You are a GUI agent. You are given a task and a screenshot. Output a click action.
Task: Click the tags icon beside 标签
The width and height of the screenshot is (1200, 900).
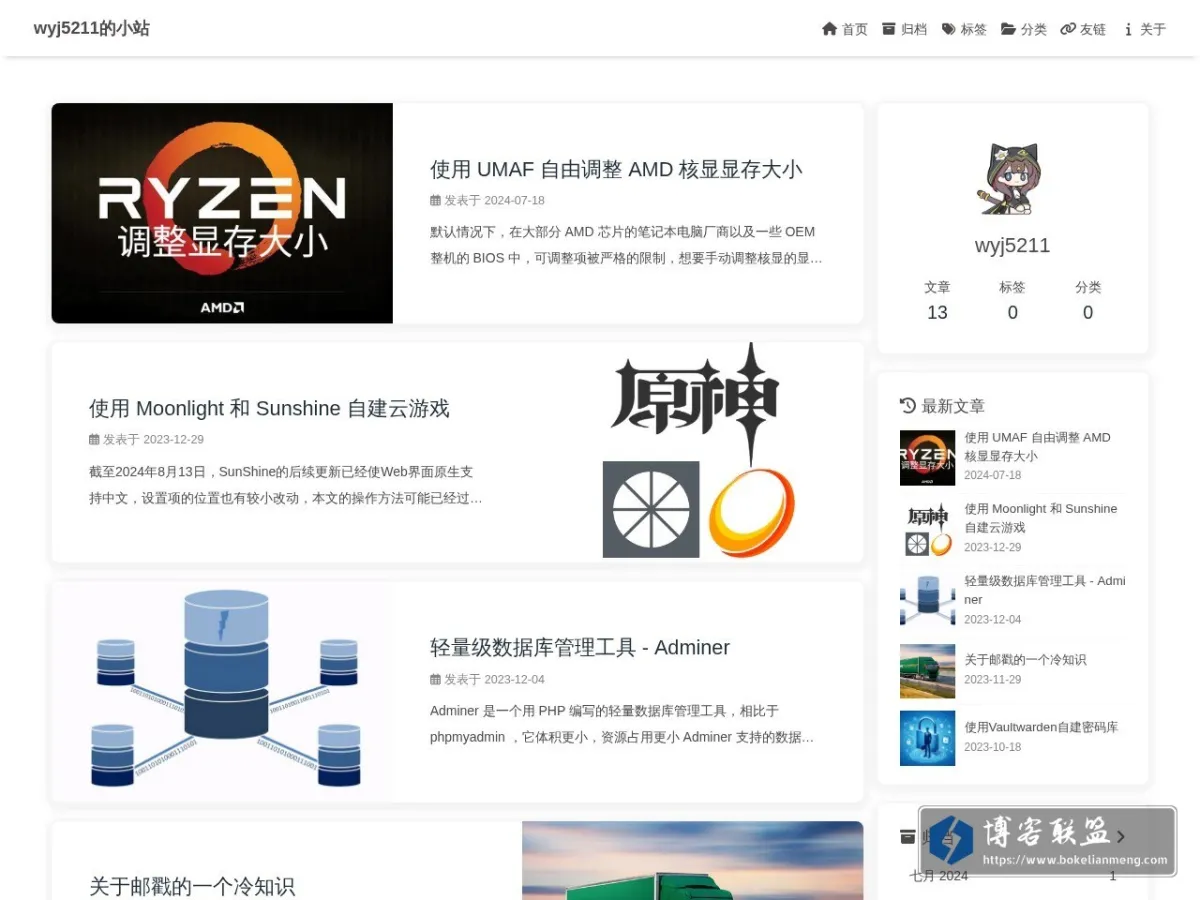949,29
